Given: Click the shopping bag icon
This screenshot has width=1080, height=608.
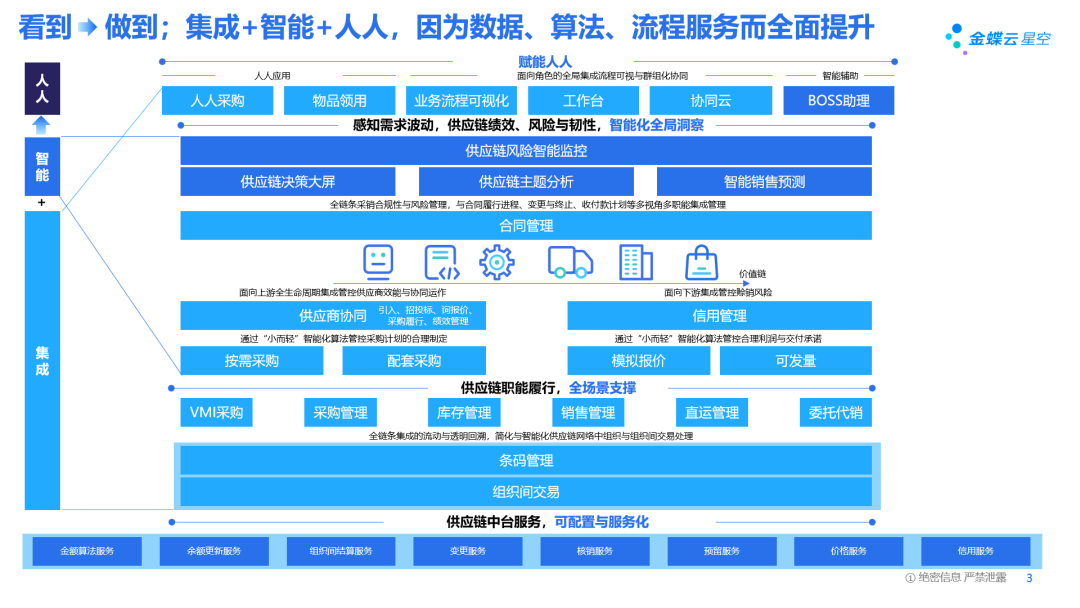Looking at the screenshot, I should coord(701,262).
